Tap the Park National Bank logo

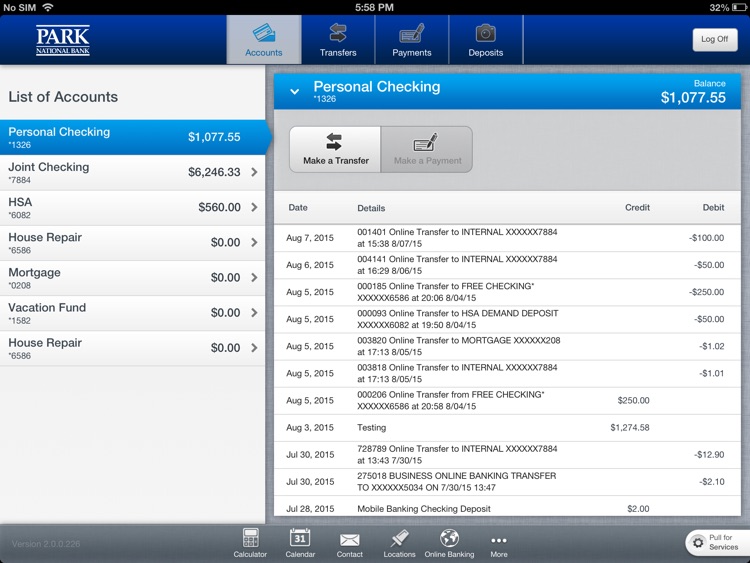[x=63, y=40]
